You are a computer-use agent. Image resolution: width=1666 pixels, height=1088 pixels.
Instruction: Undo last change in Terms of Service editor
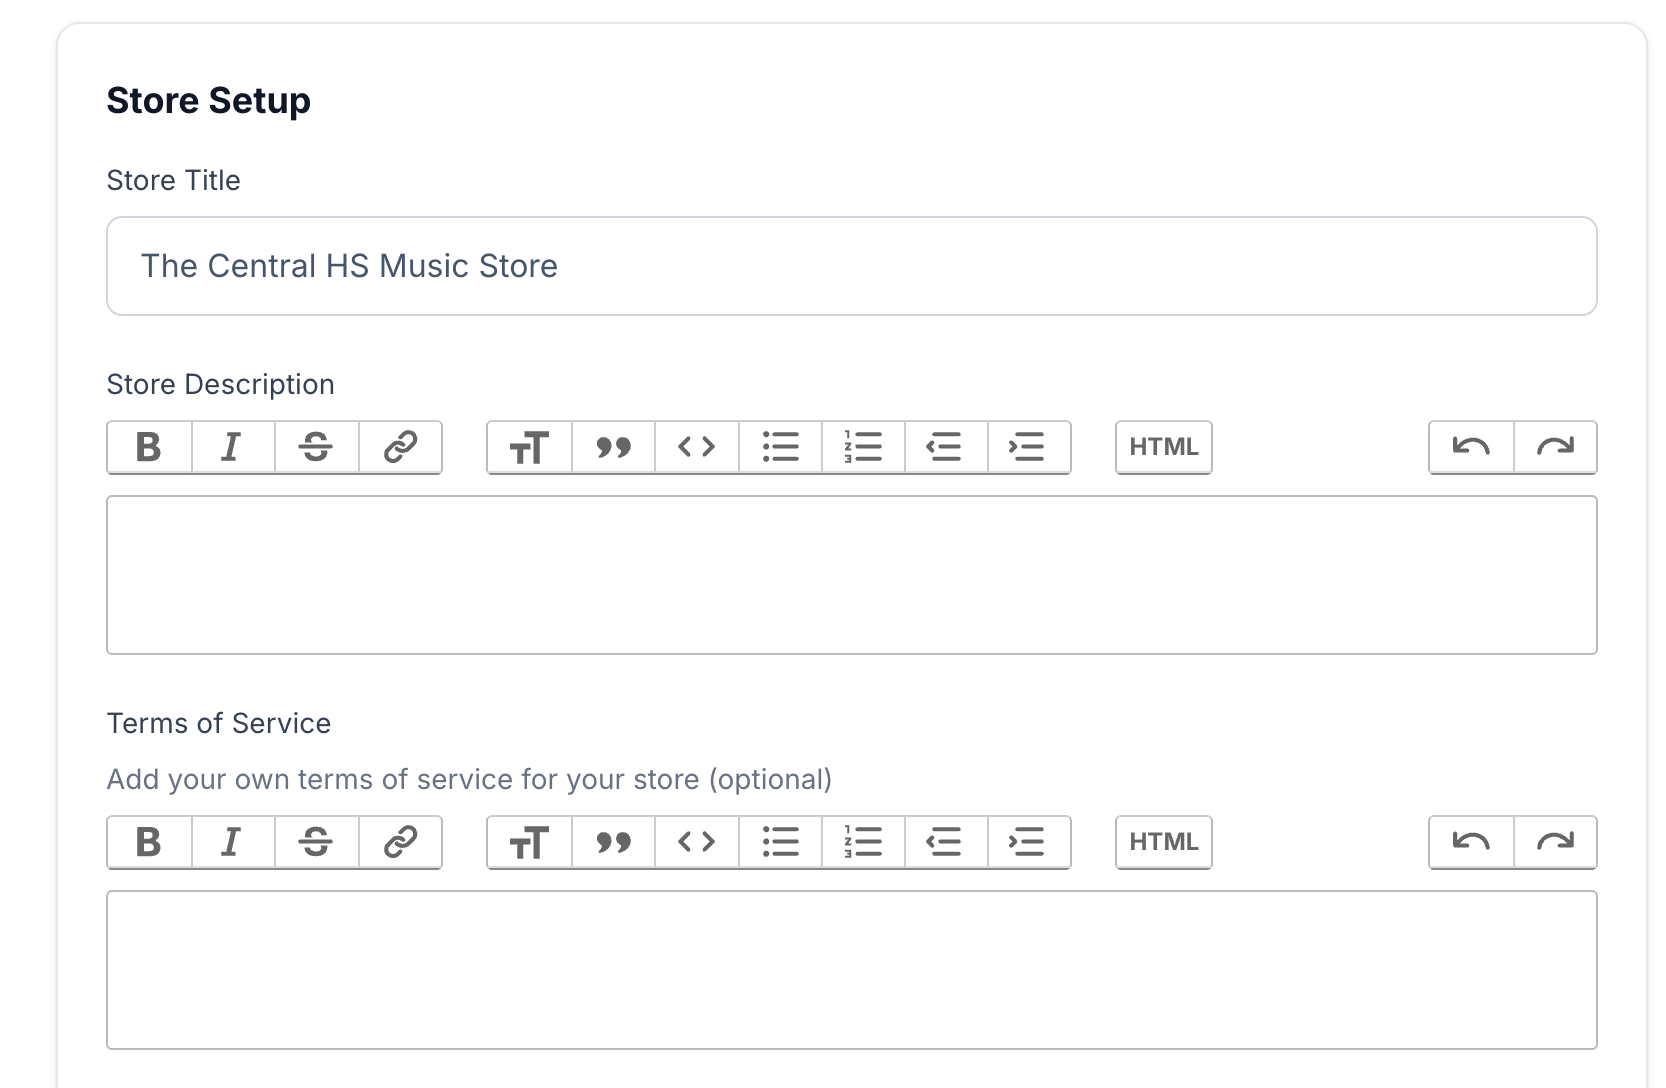click(x=1471, y=842)
